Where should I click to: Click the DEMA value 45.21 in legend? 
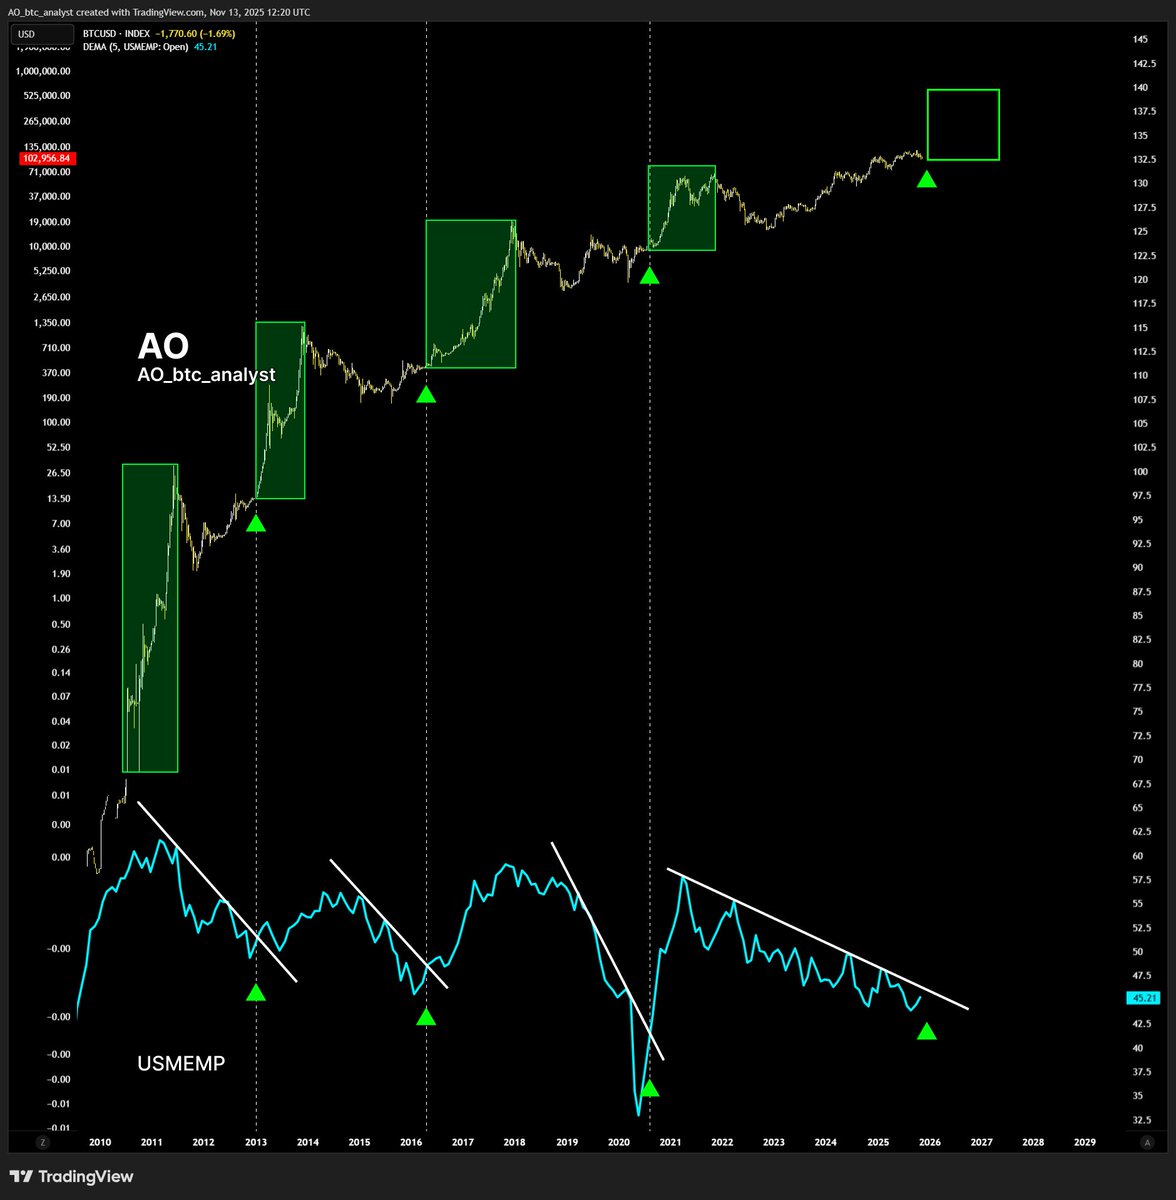(205, 47)
